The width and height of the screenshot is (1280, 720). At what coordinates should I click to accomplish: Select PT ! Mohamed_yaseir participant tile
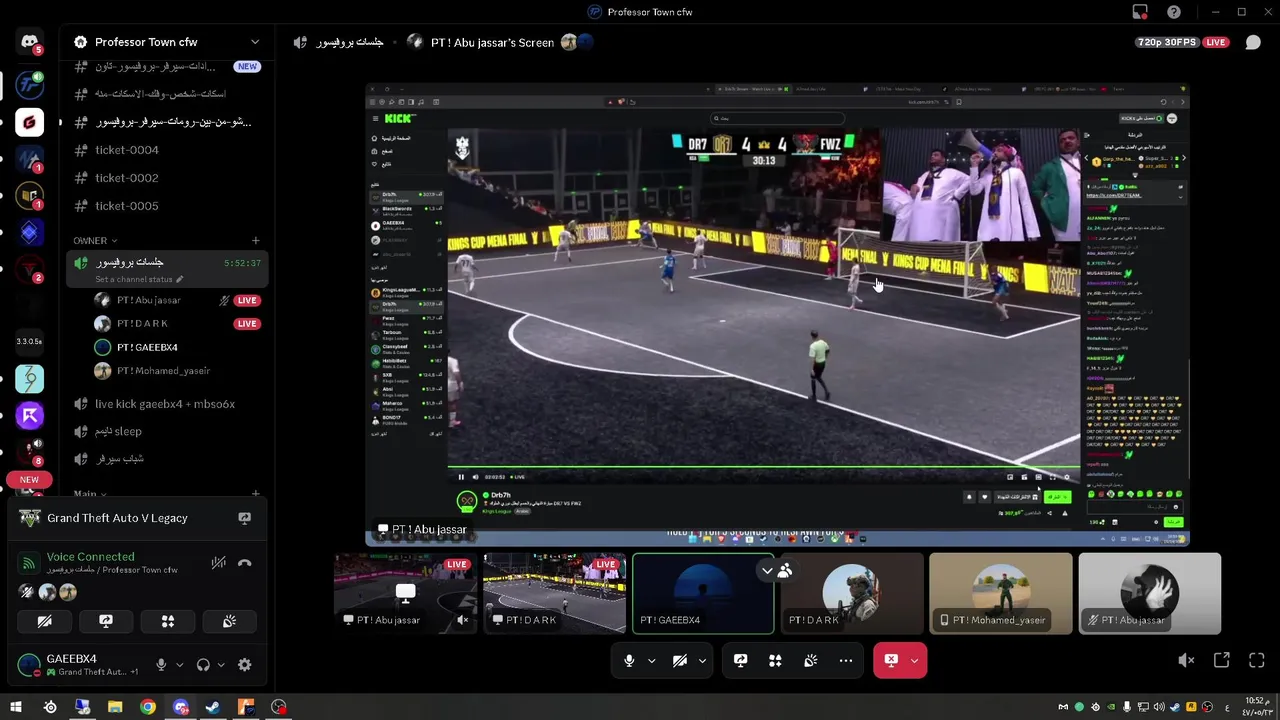1000,593
